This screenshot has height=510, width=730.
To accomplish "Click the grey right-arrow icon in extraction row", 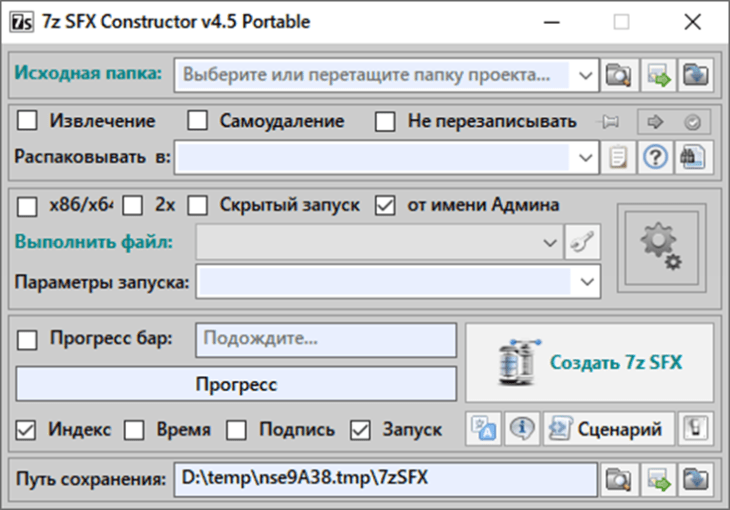I will [655, 122].
